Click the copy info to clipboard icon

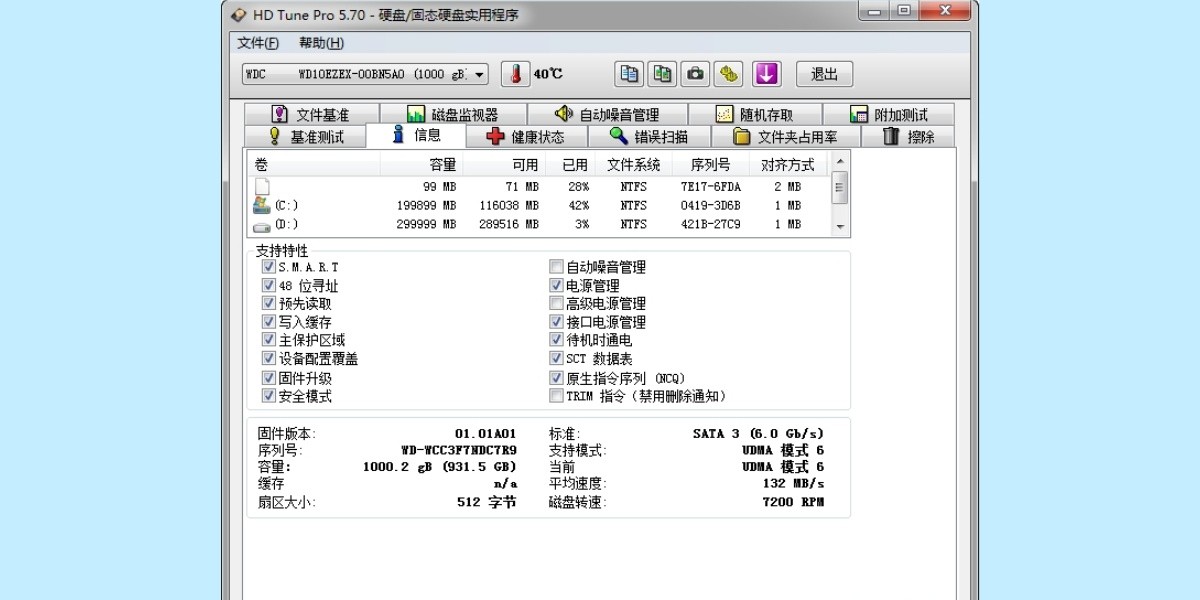pyautogui.click(x=629, y=74)
